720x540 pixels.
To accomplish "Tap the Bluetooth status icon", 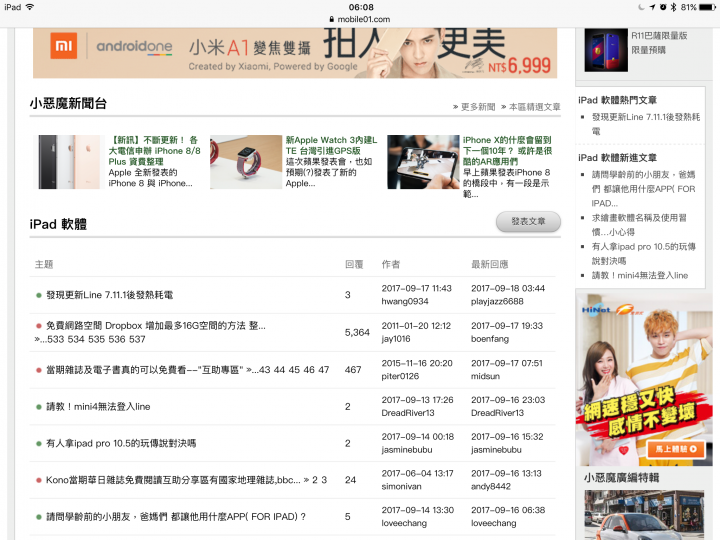I will [x=674, y=7].
